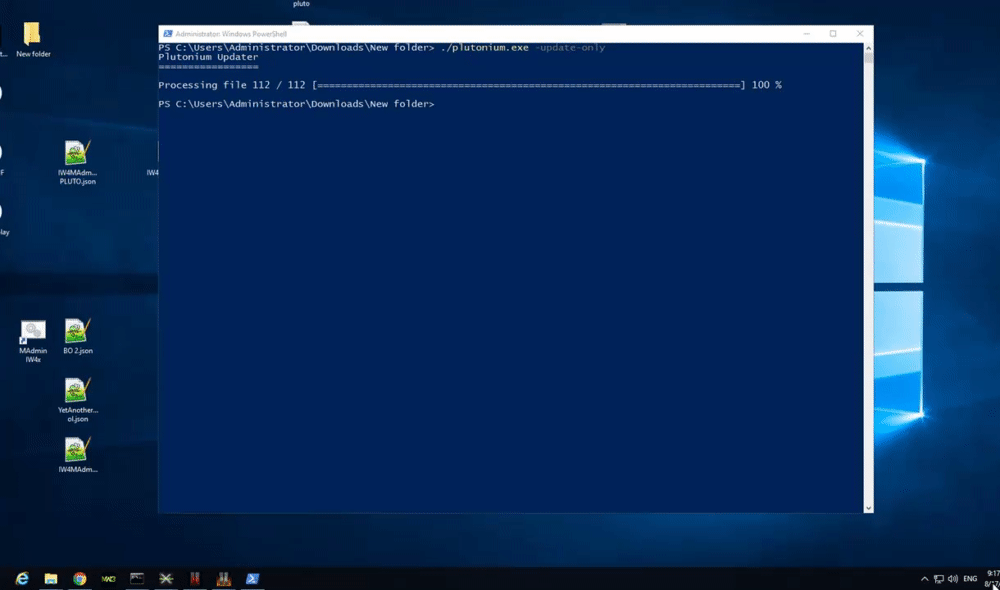Open Internet Explorer from the taskbar
Screen dimensions: 1000x590
click(22, 579)
